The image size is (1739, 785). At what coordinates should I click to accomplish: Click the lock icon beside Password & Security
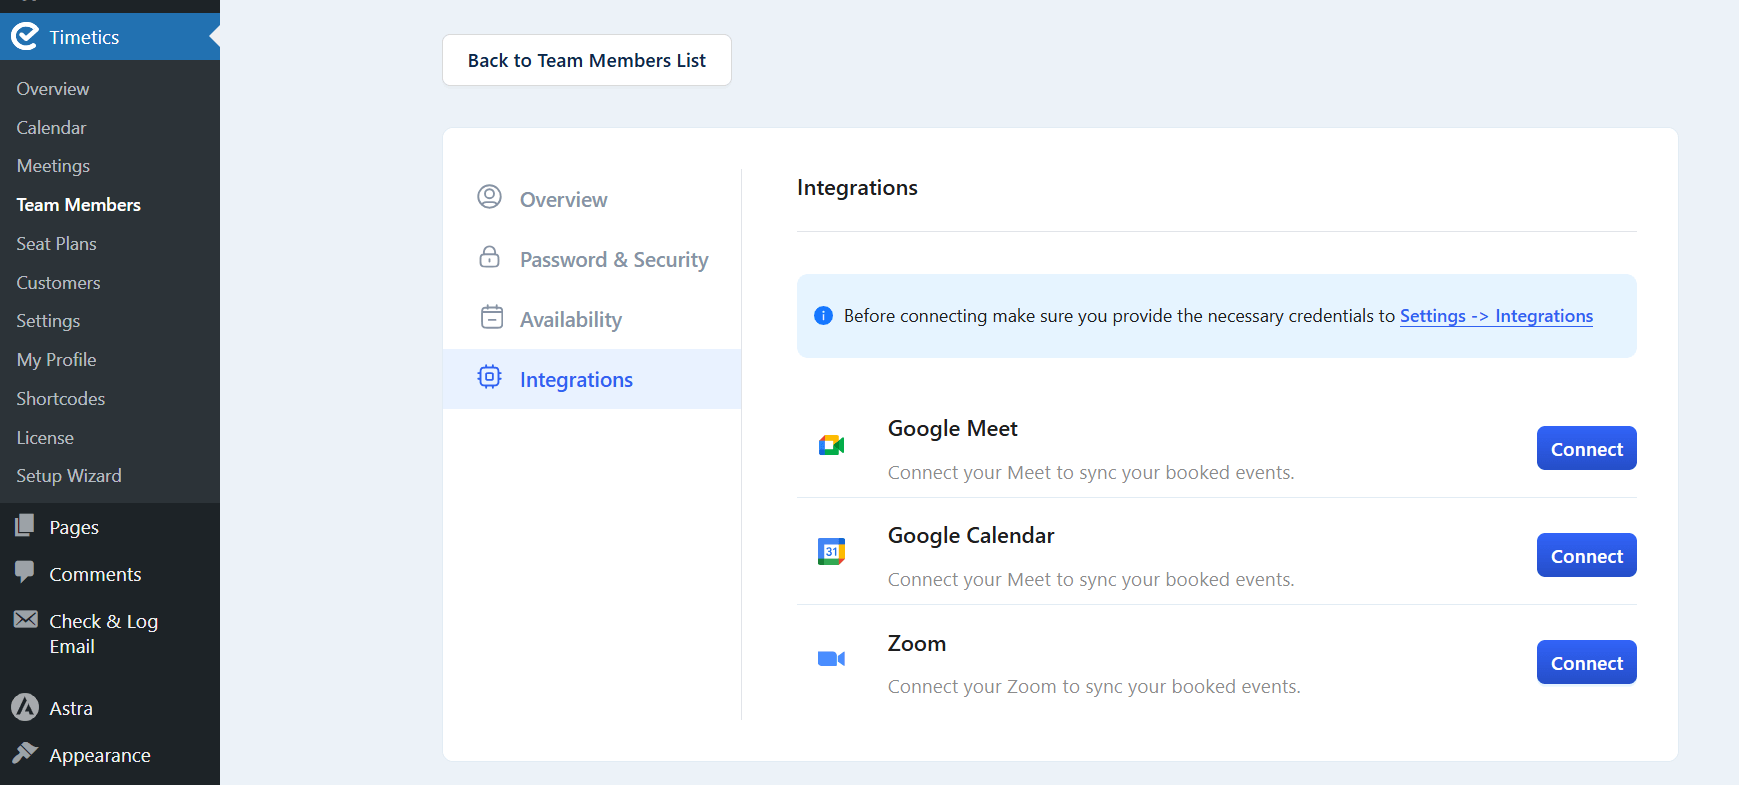pos(490,257)
